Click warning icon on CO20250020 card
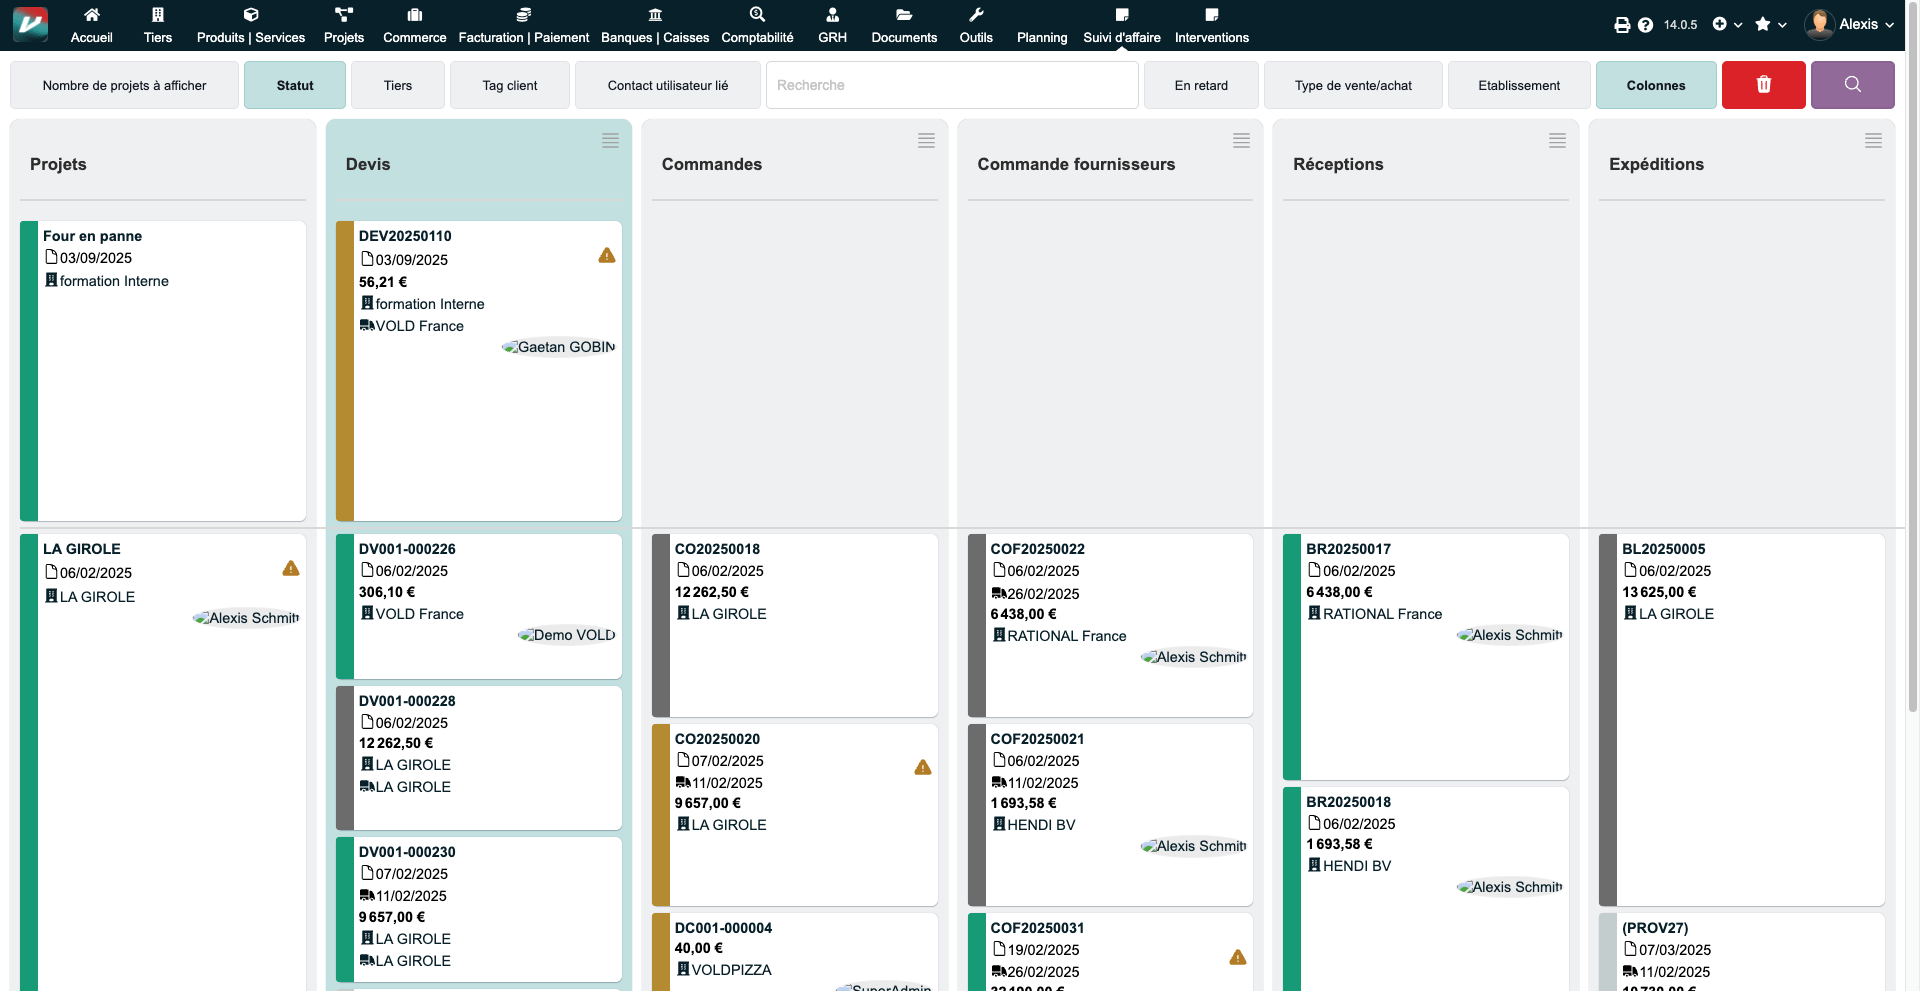The image size is (1920, 991). click(x=923, y=767)
